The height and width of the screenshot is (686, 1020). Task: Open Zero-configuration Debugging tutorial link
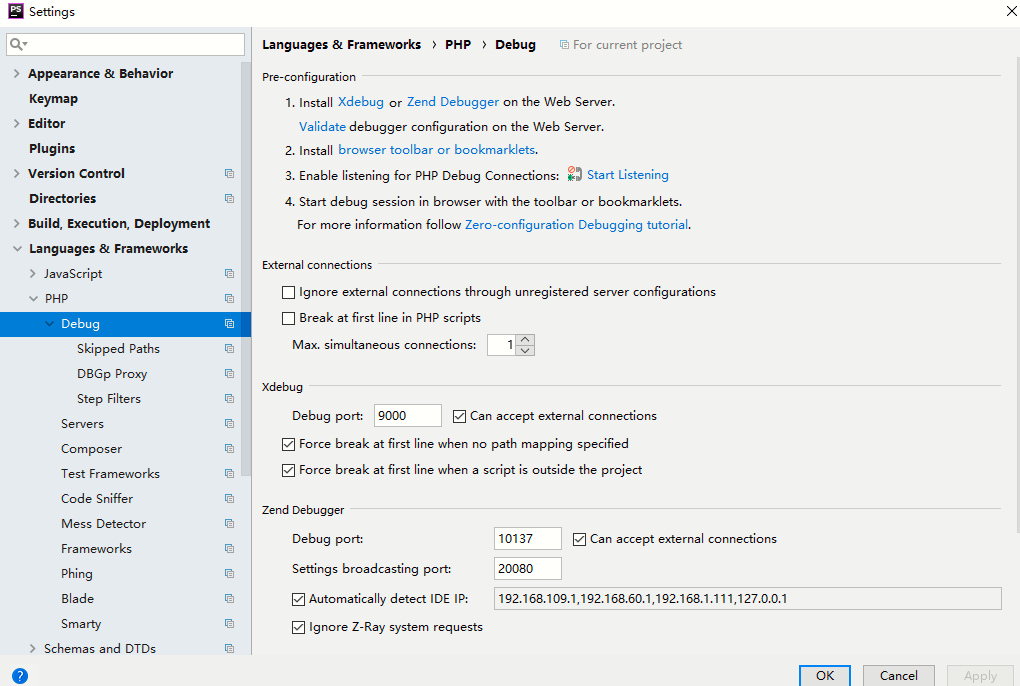[x=576, y=225]
